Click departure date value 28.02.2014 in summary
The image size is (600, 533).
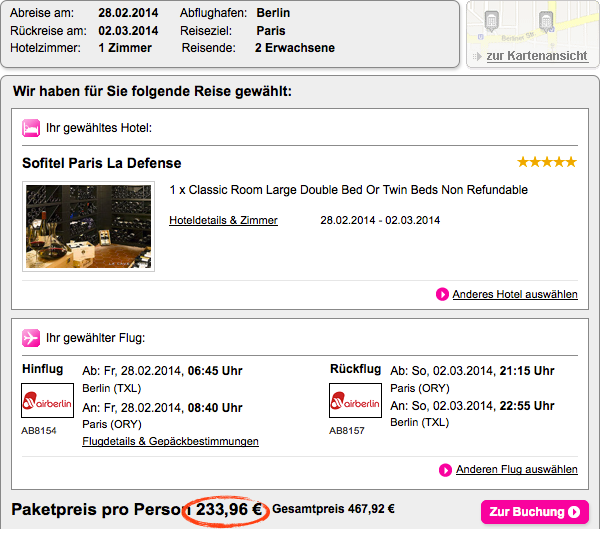pyautogui.click(x=128, y=13)
